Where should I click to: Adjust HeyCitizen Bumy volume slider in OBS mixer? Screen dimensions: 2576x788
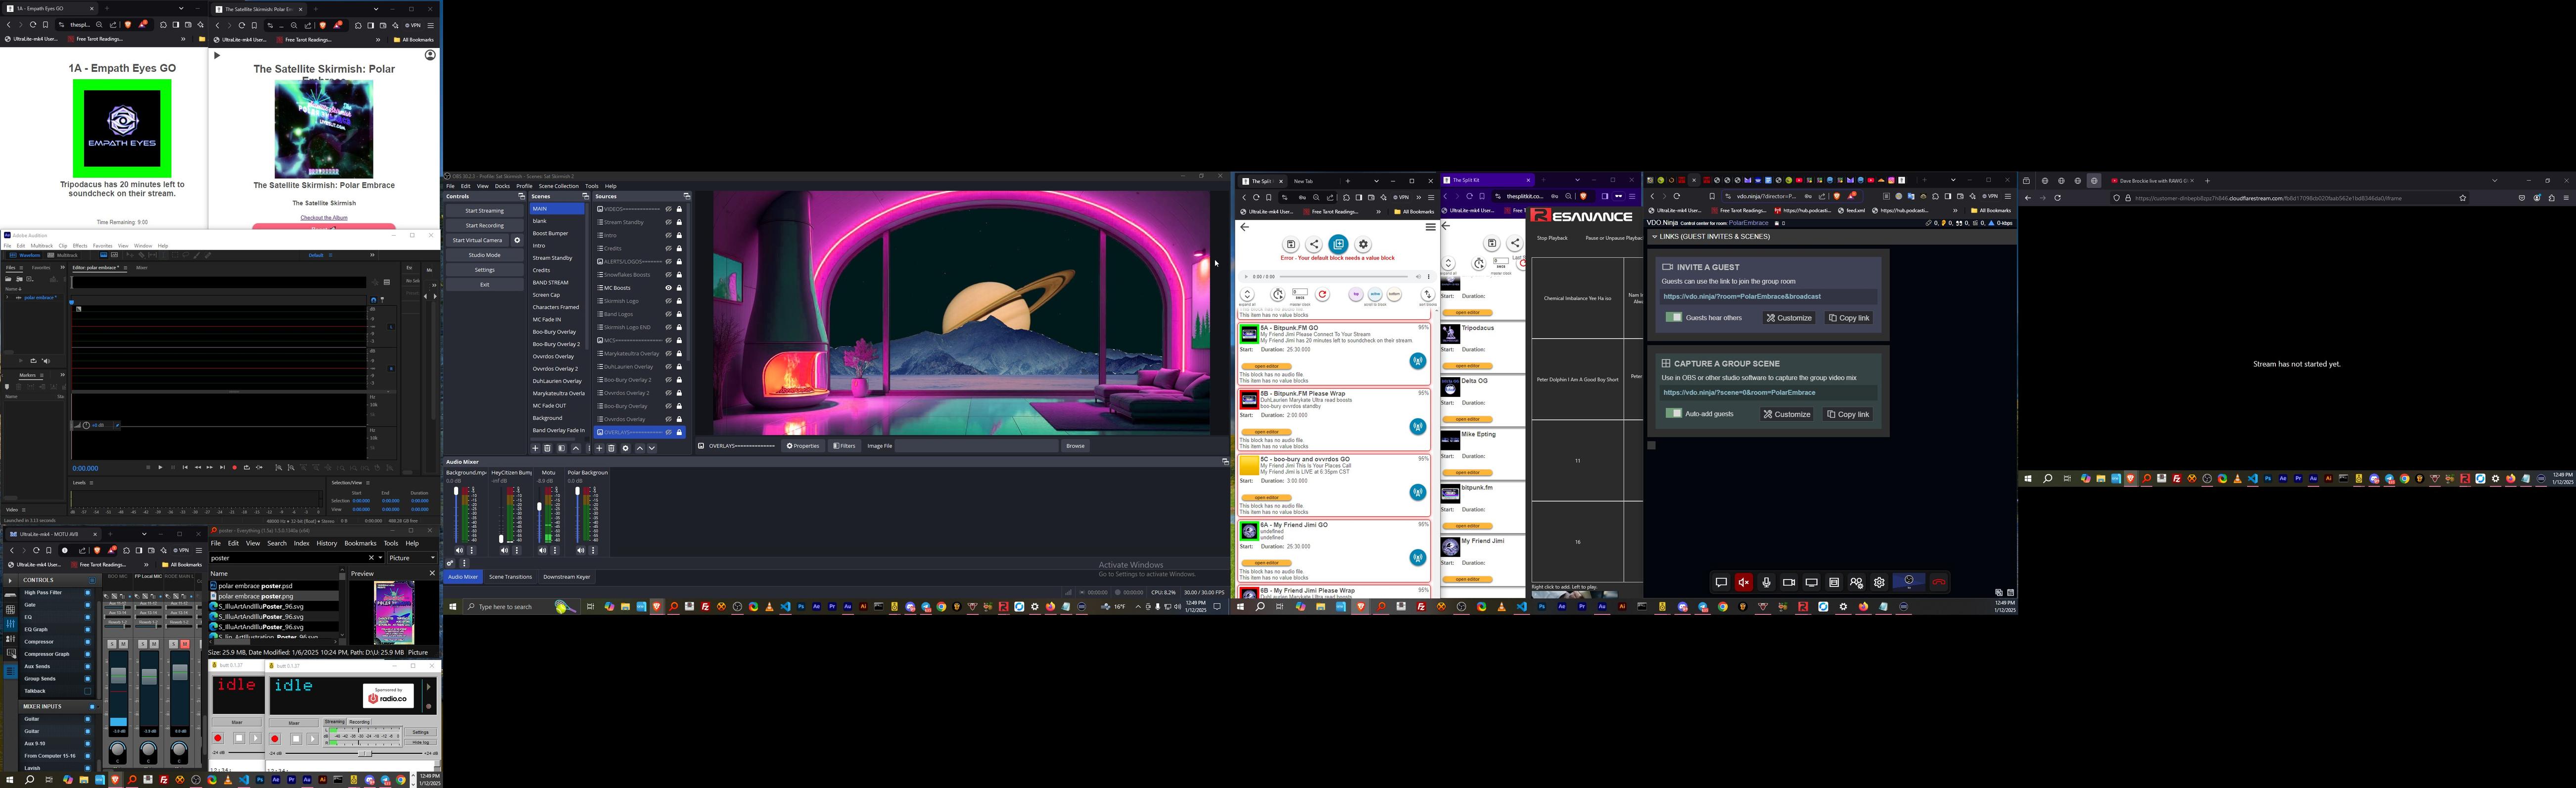[501, 515]
